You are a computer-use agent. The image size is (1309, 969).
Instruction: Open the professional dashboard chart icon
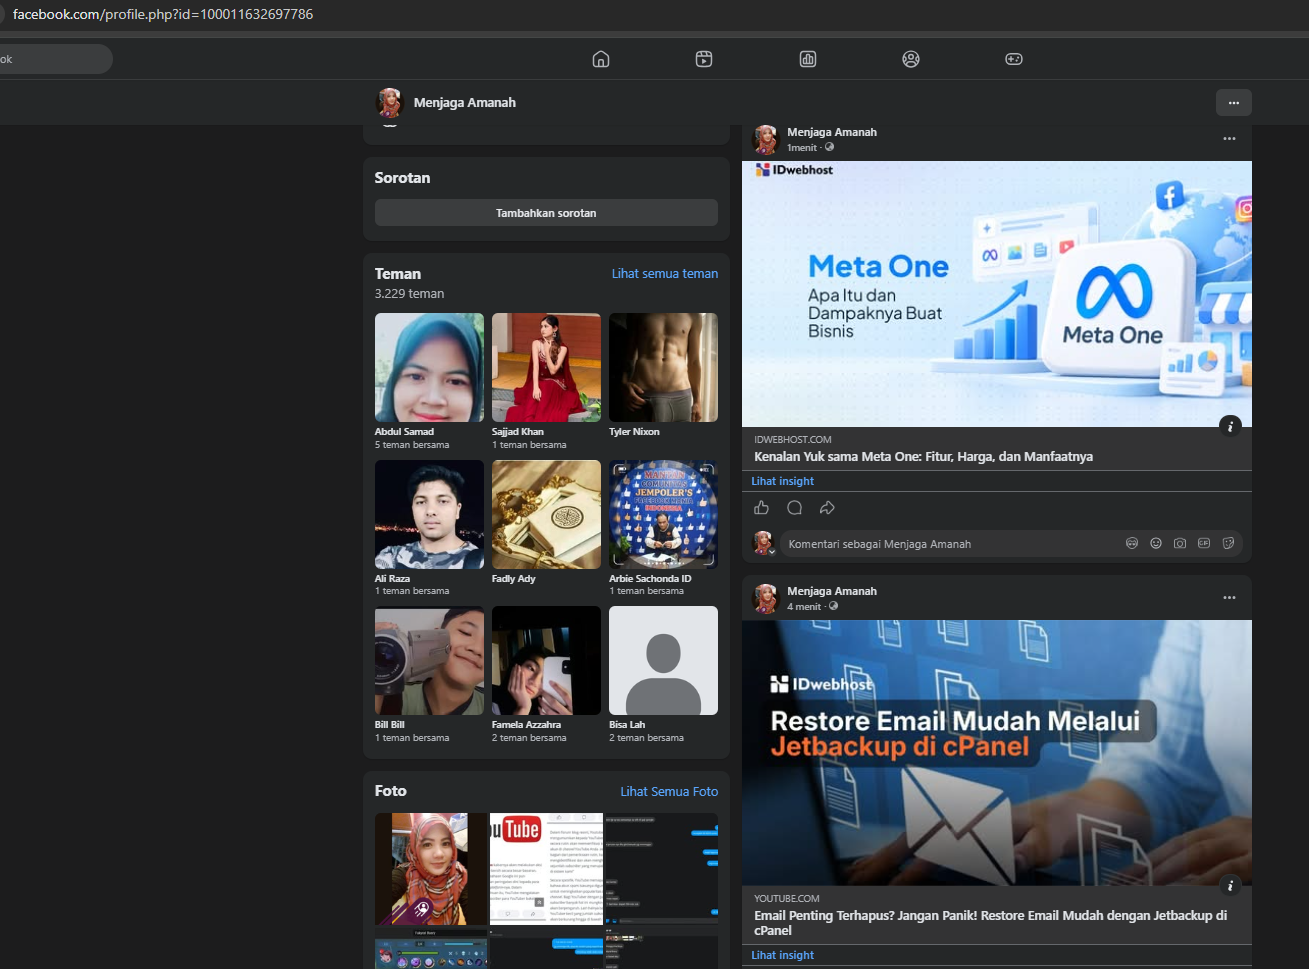pyautogui.click(x=808, y=59)
